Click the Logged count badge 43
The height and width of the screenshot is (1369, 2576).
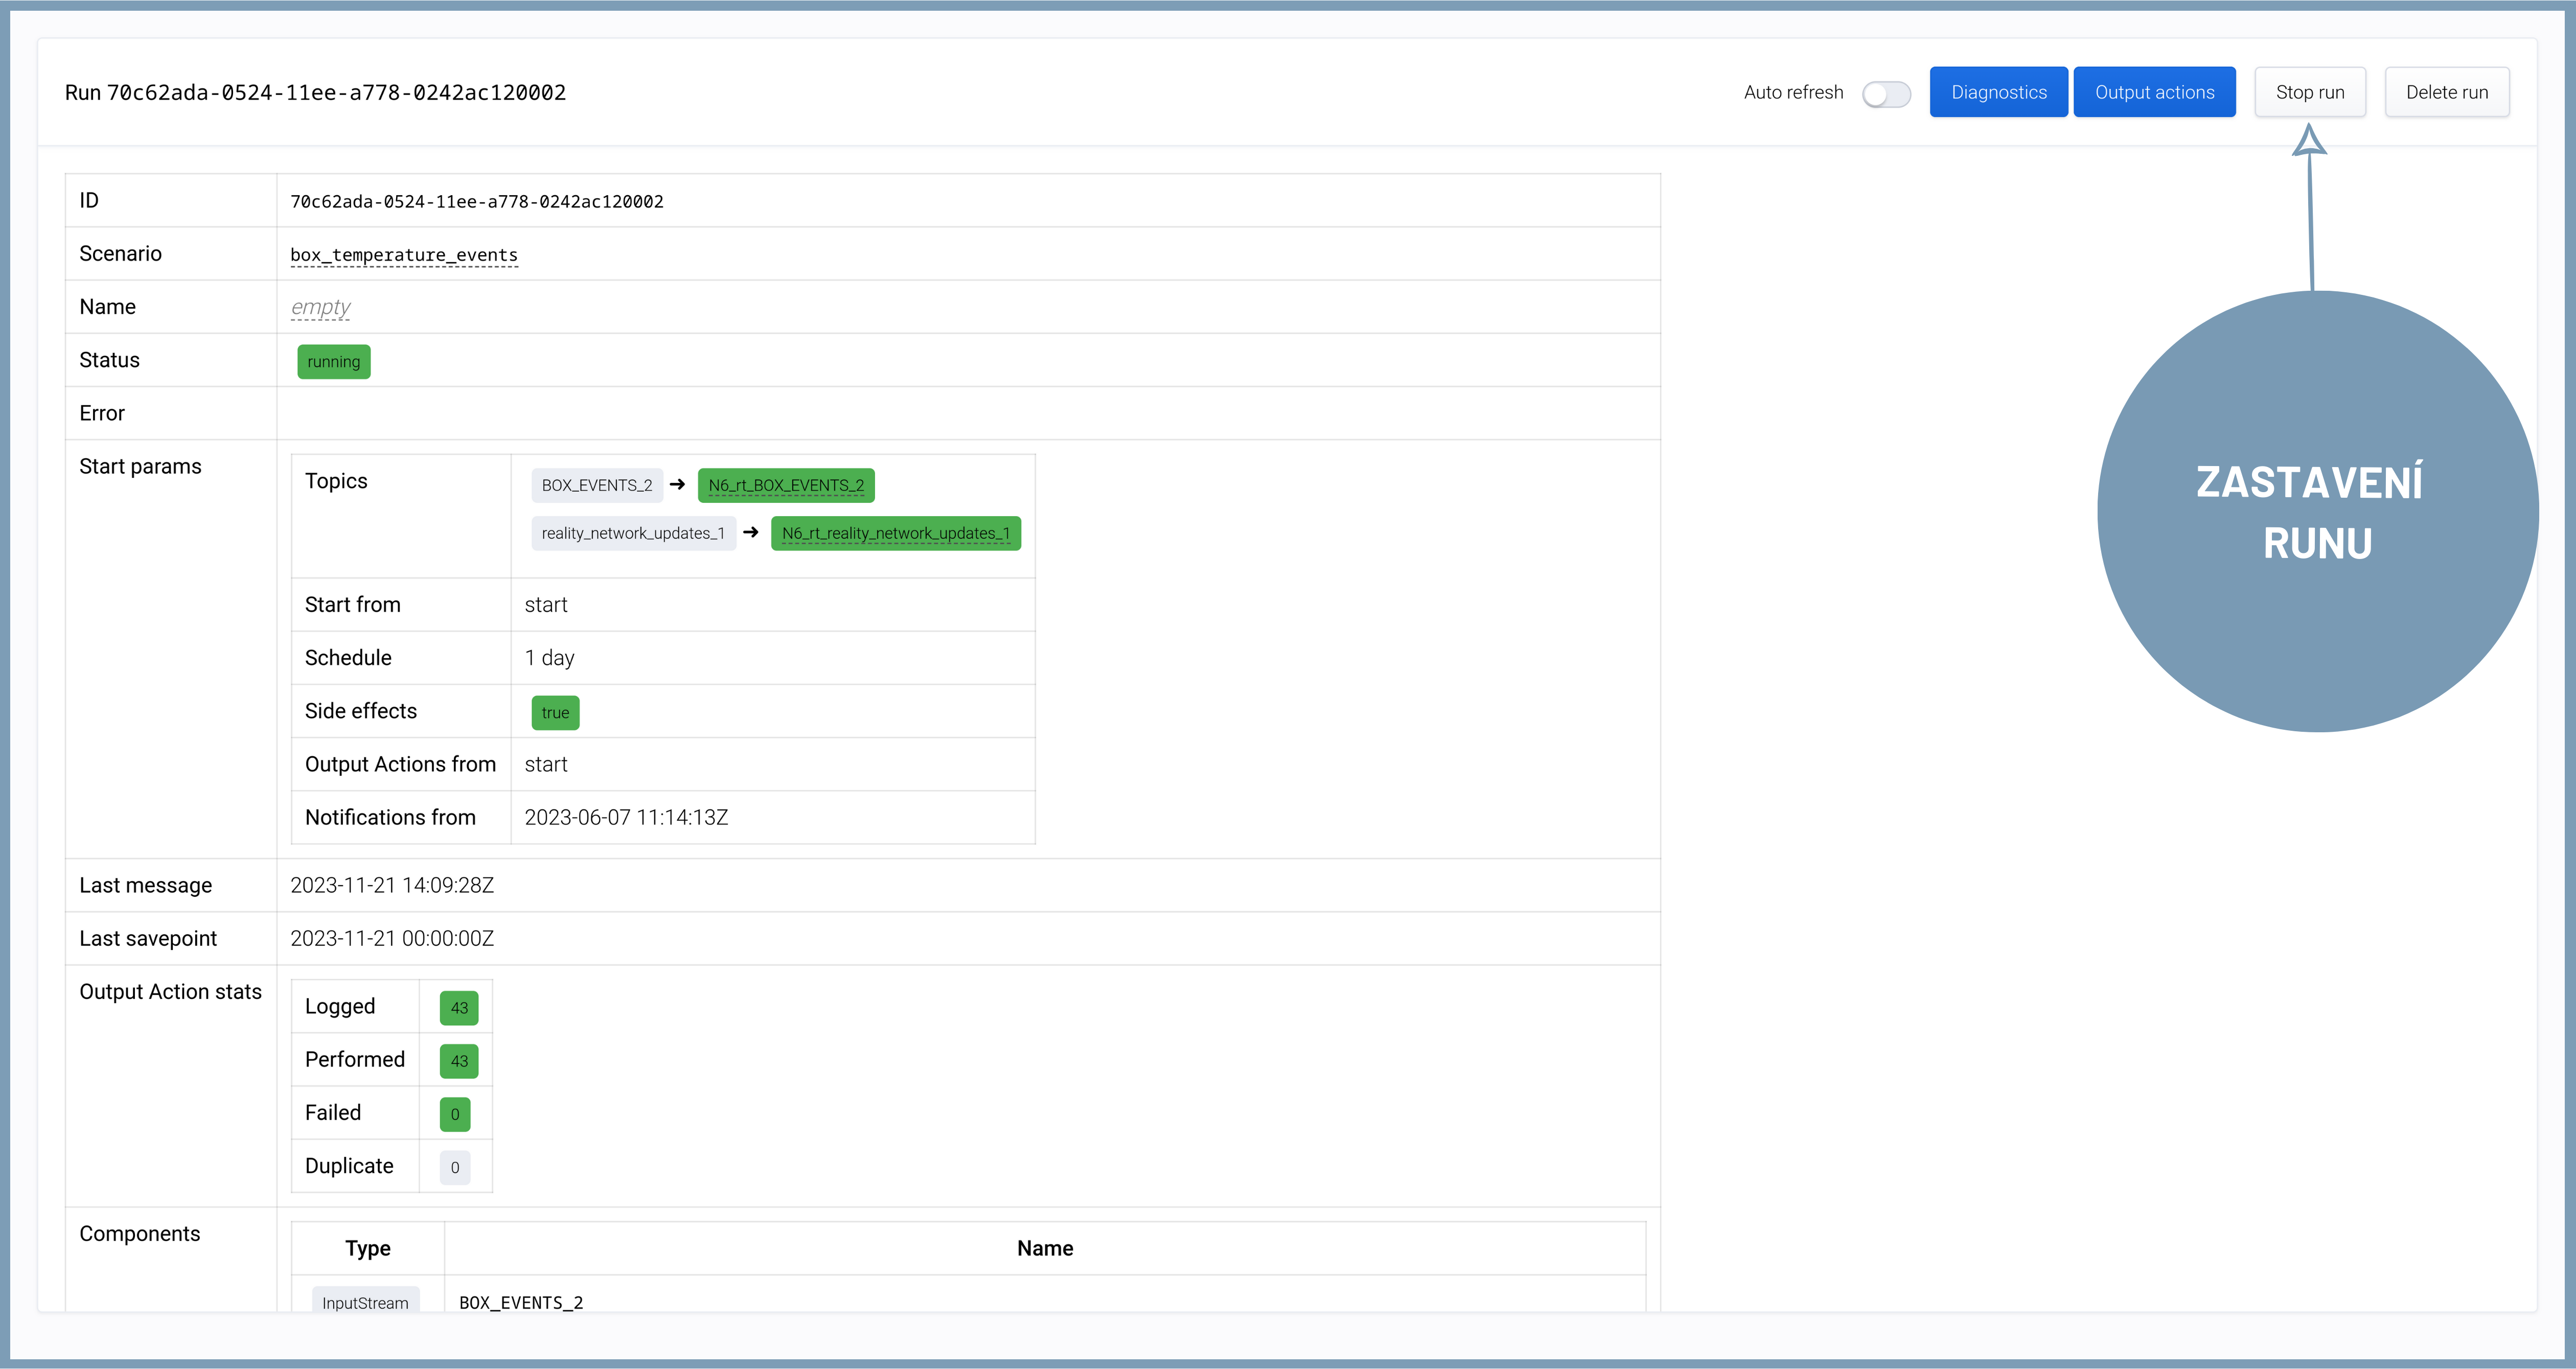pyautogui.click(x=459, y=1008)
